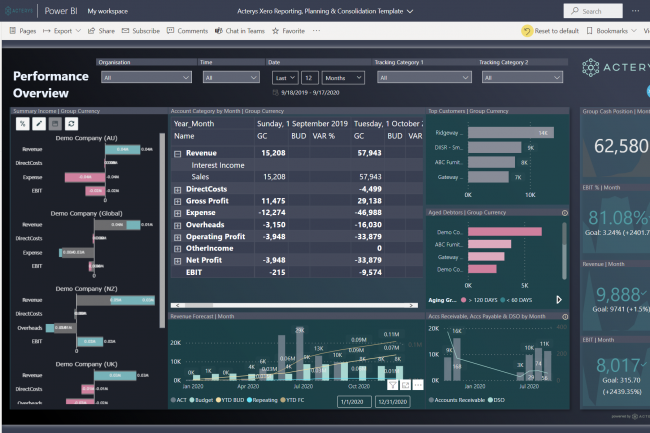Open My workspace link
650x433 pixels.
[x=107, y=11]
